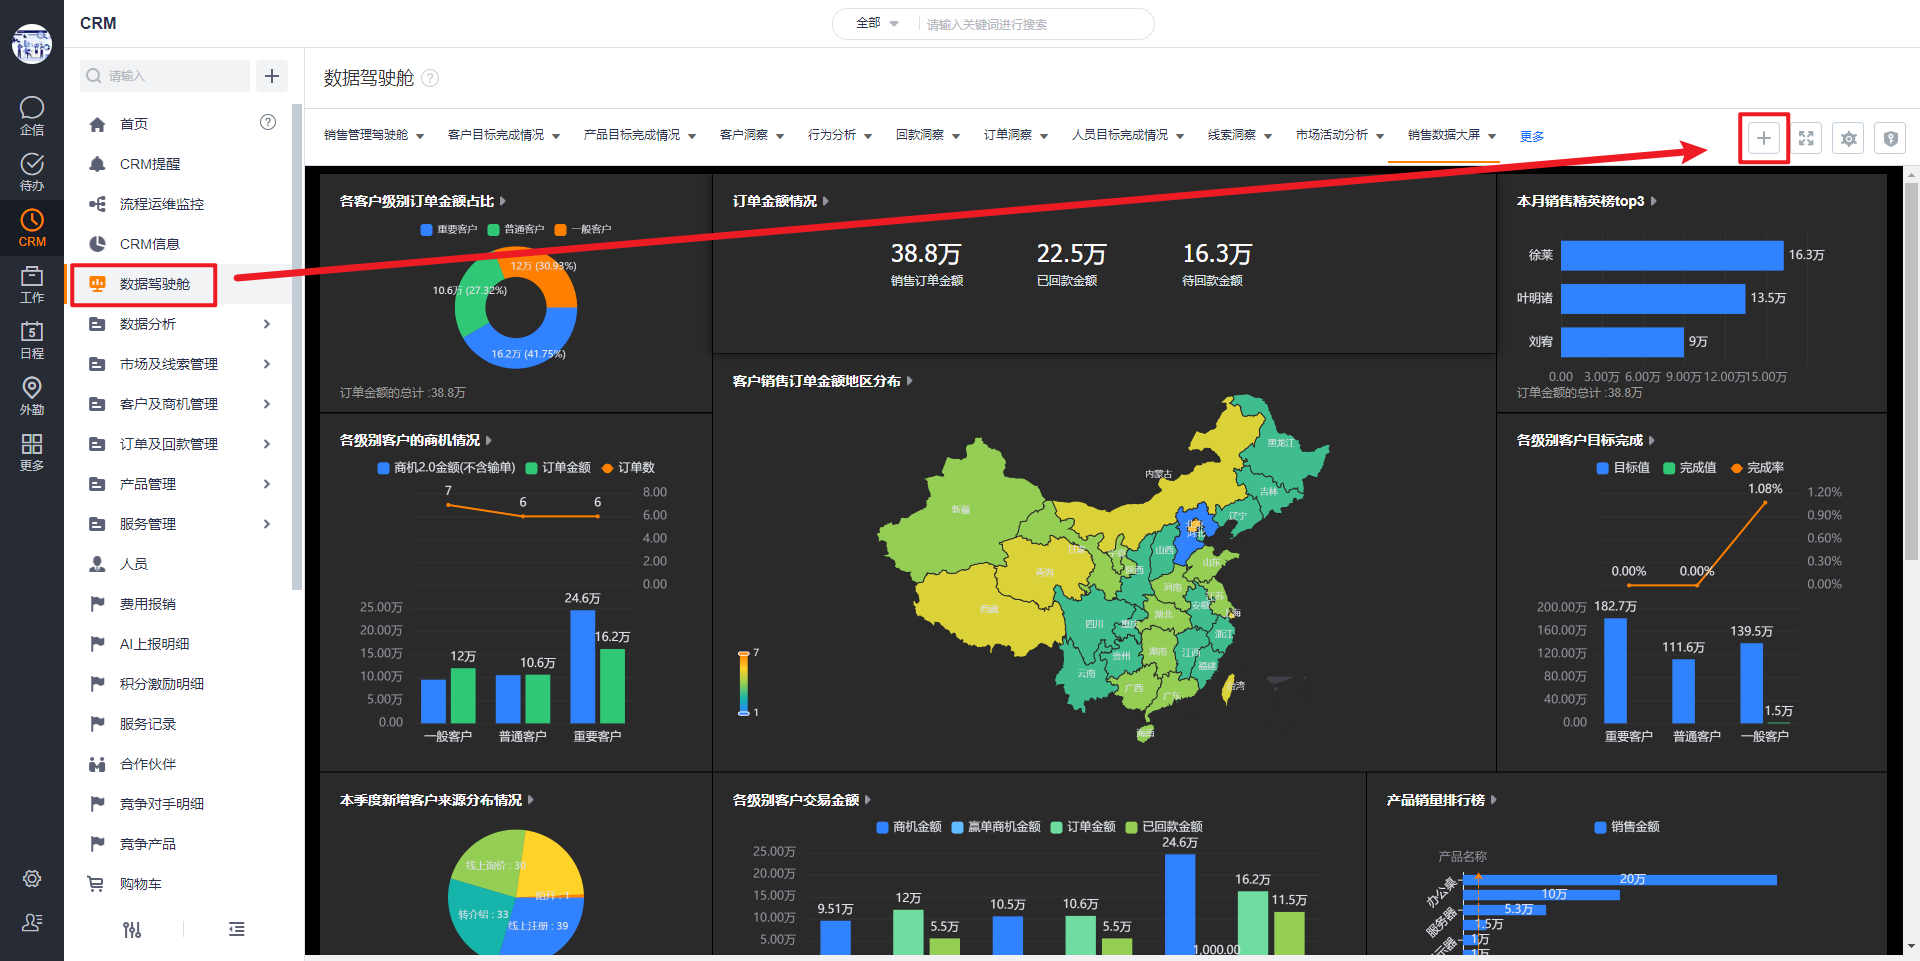The image size is (1920, 961).
Task: Open 各客户级别订单金额占比 chart details
Action: [x=503, y=201]
